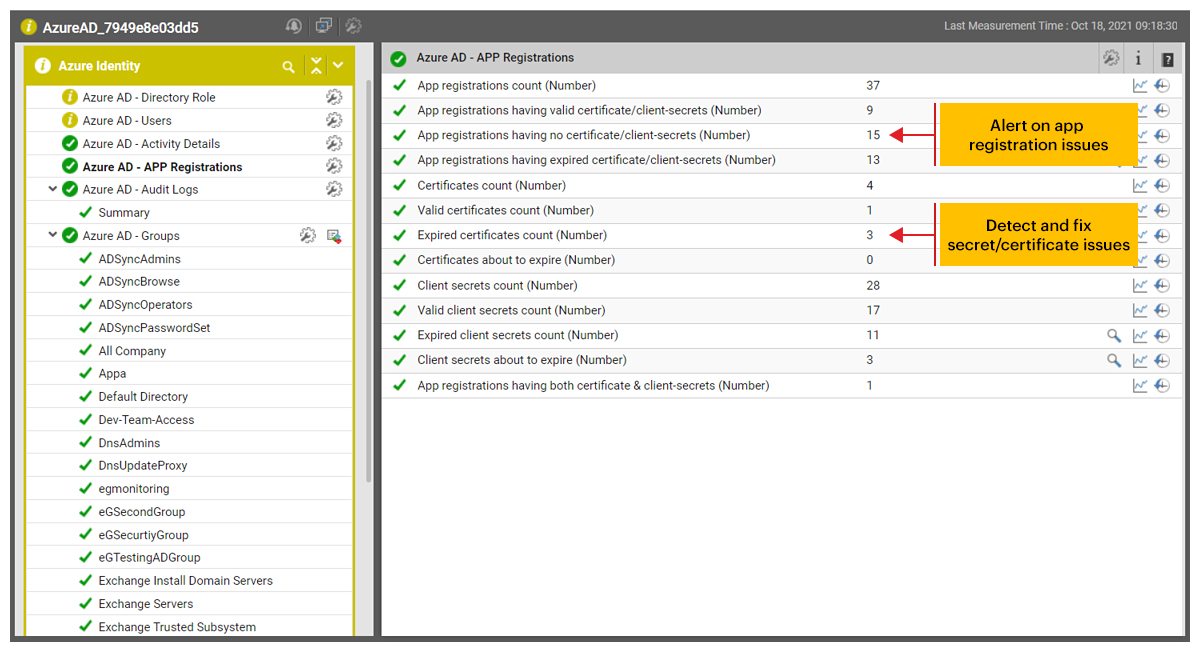
Task: Select the eGSecondGroup group
Action: click(x=142, y=512)
